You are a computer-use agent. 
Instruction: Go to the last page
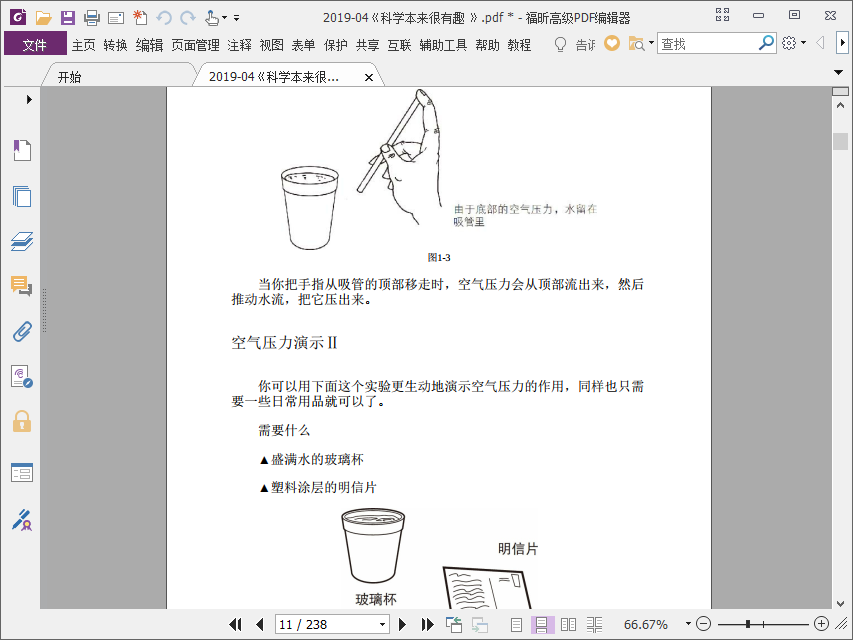(x=427, y=624)
